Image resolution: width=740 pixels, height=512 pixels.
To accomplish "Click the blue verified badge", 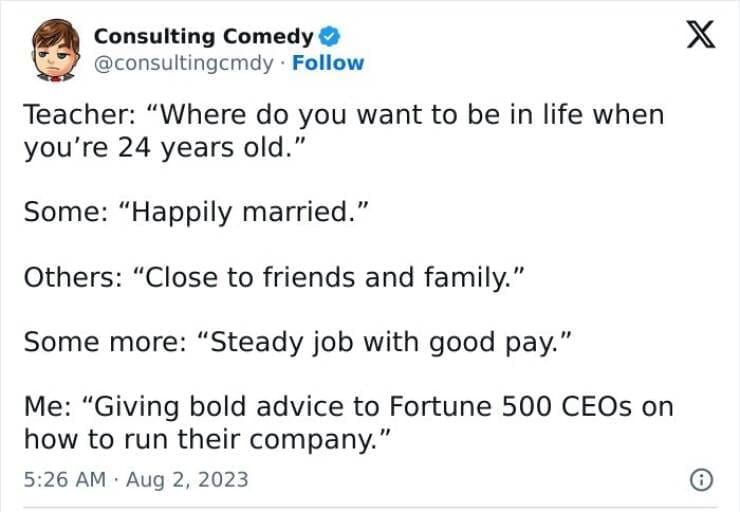I will (x=329, y=38).
